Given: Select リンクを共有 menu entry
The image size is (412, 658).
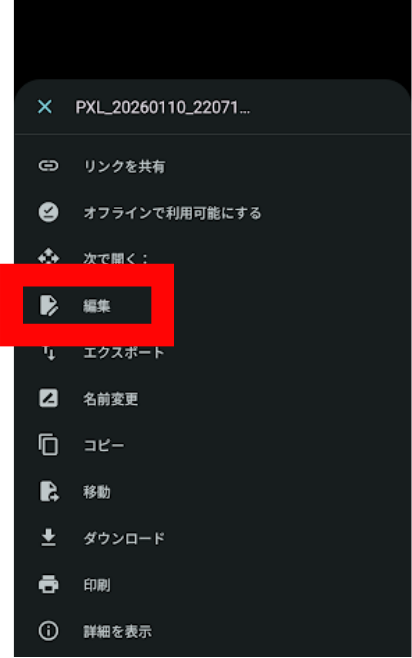Looking at the screenshot, I should pyautogui.click(x=212, y=166).
